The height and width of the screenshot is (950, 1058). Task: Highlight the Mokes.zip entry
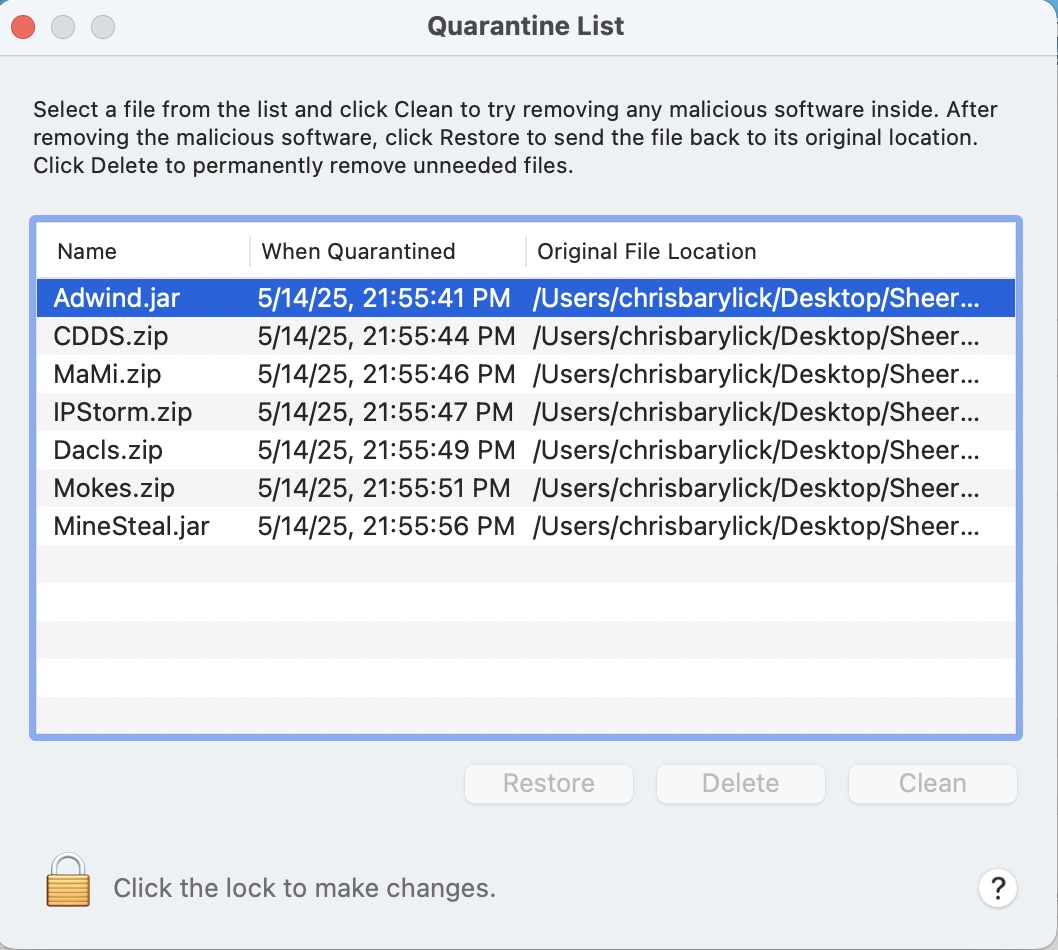coord(114,488)
